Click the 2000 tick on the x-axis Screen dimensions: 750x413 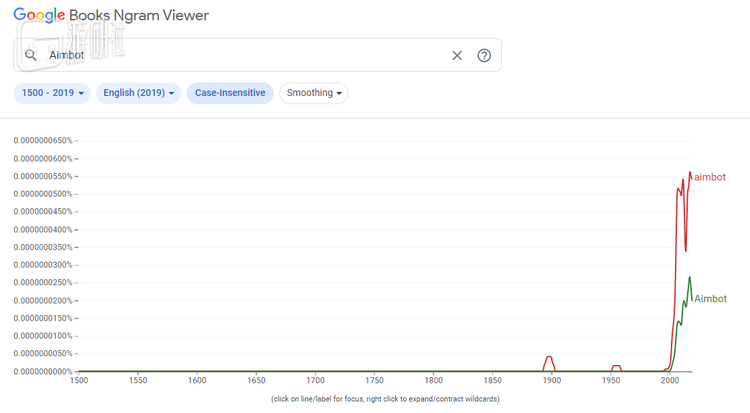pyautogui.click(x=669, y=381)
